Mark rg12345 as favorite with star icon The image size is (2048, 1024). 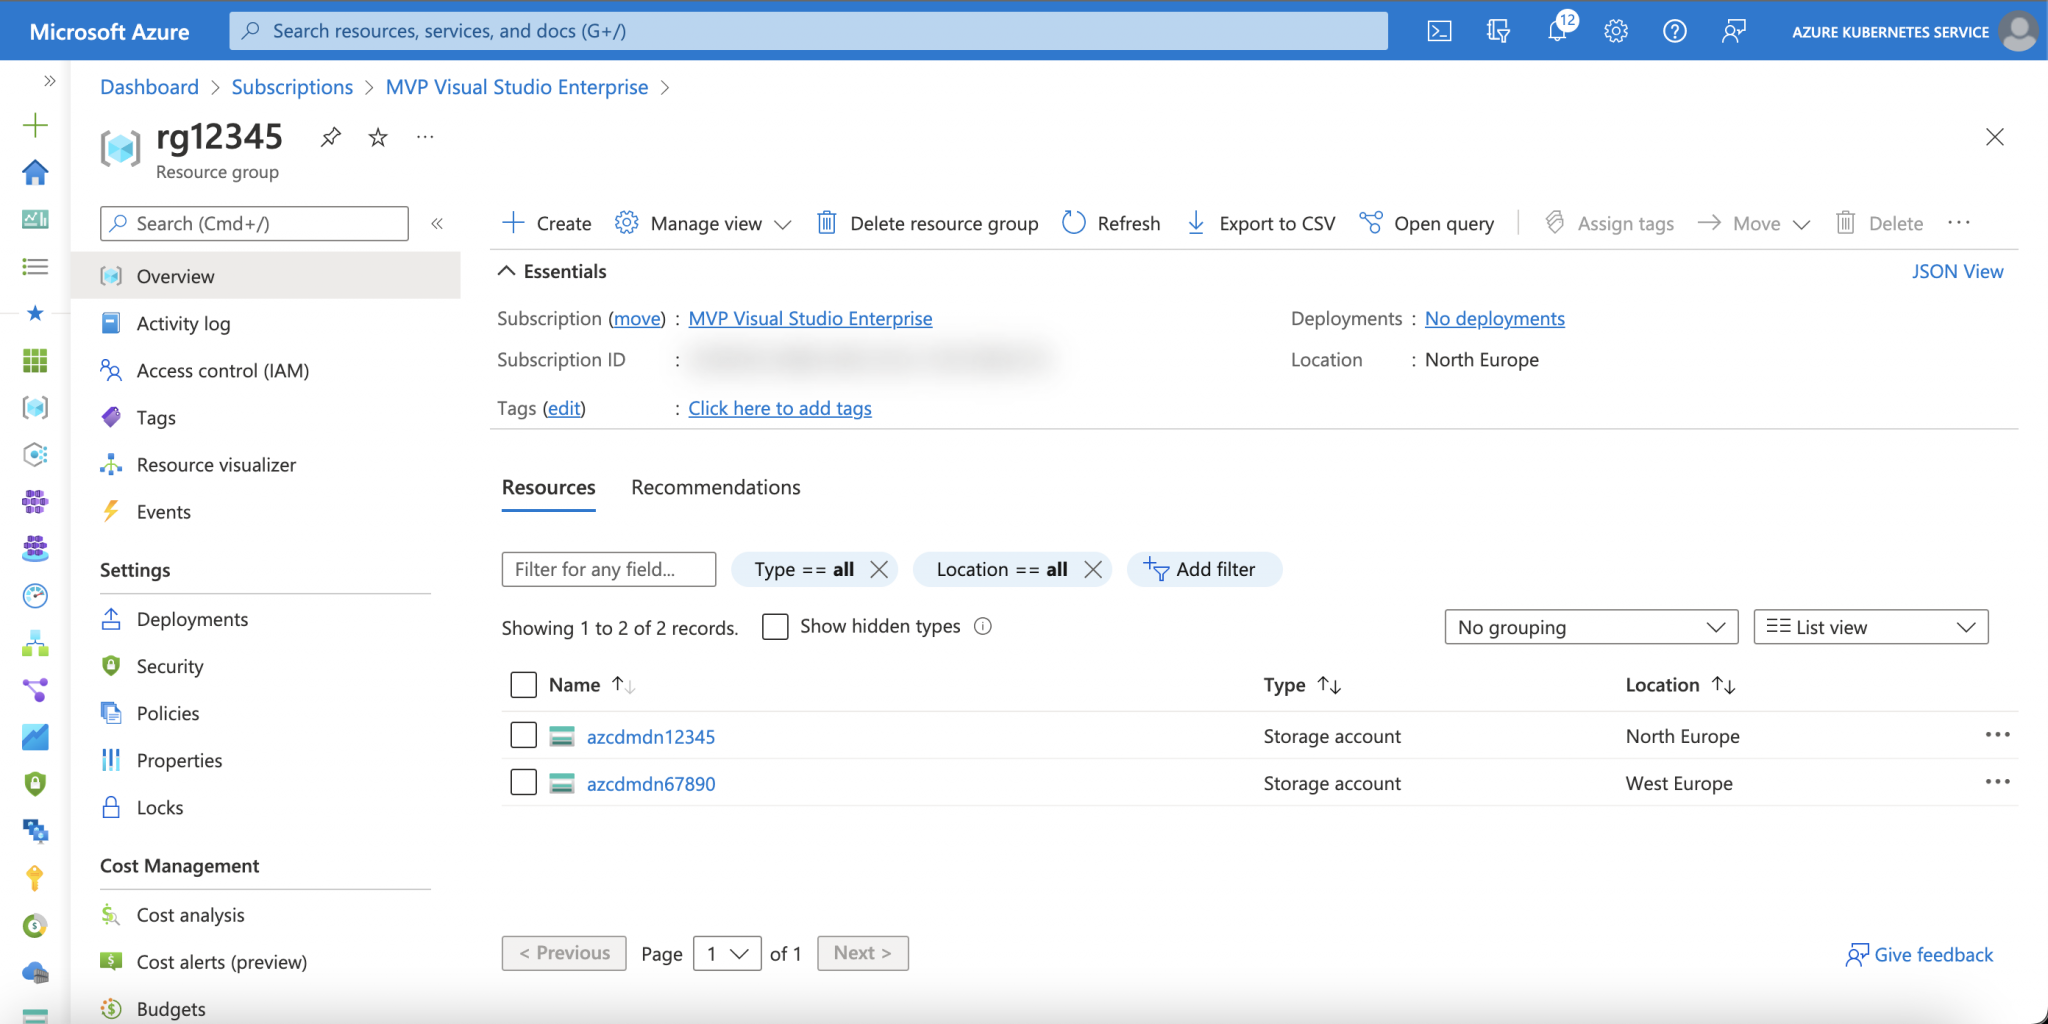coord(377,137)
